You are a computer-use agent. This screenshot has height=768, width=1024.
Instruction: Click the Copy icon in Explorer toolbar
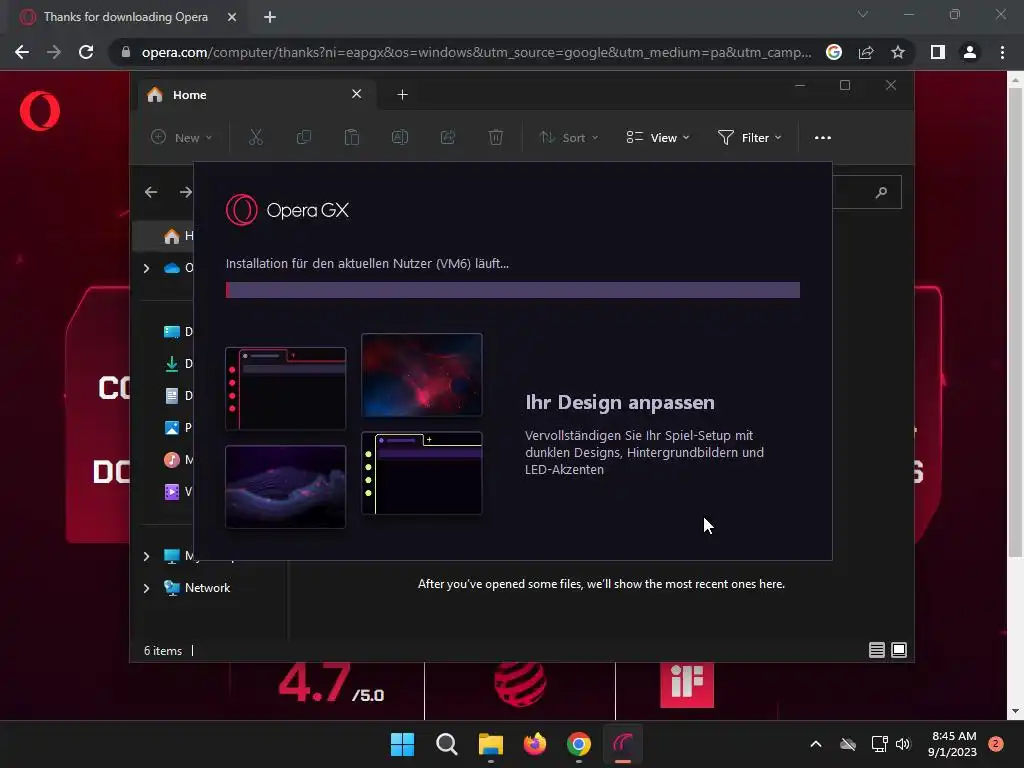pos(304,137)
